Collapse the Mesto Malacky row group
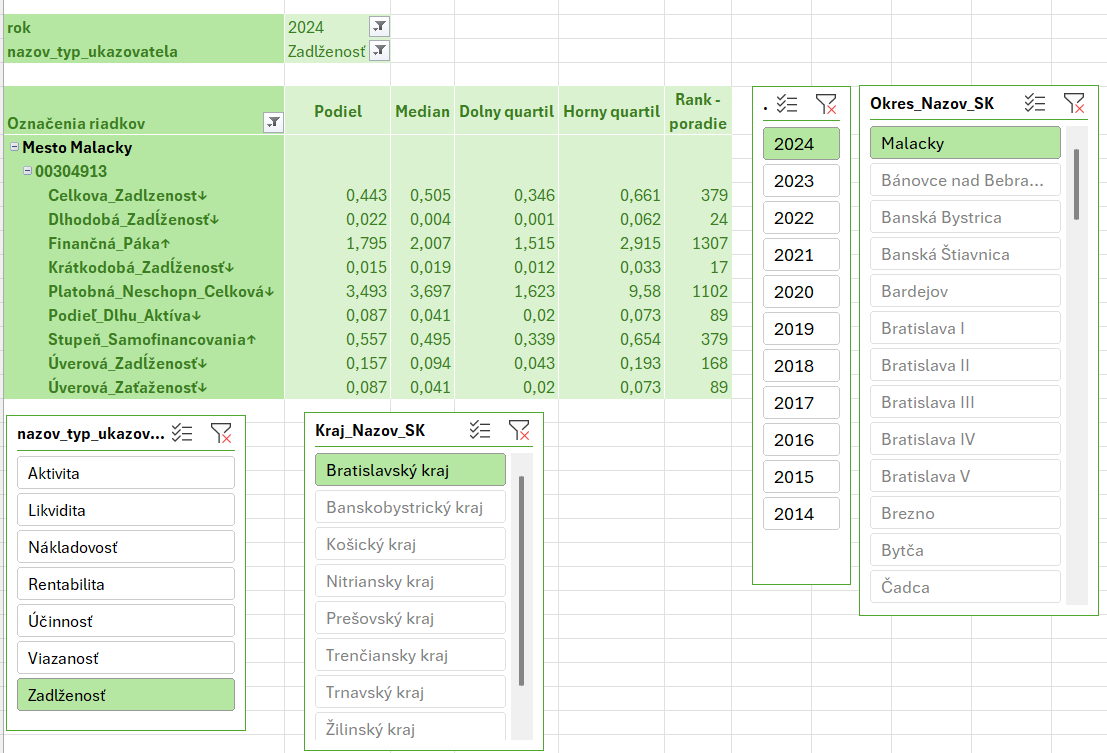1107x753 pixels. pyautogui.click(x=14, y=147)
